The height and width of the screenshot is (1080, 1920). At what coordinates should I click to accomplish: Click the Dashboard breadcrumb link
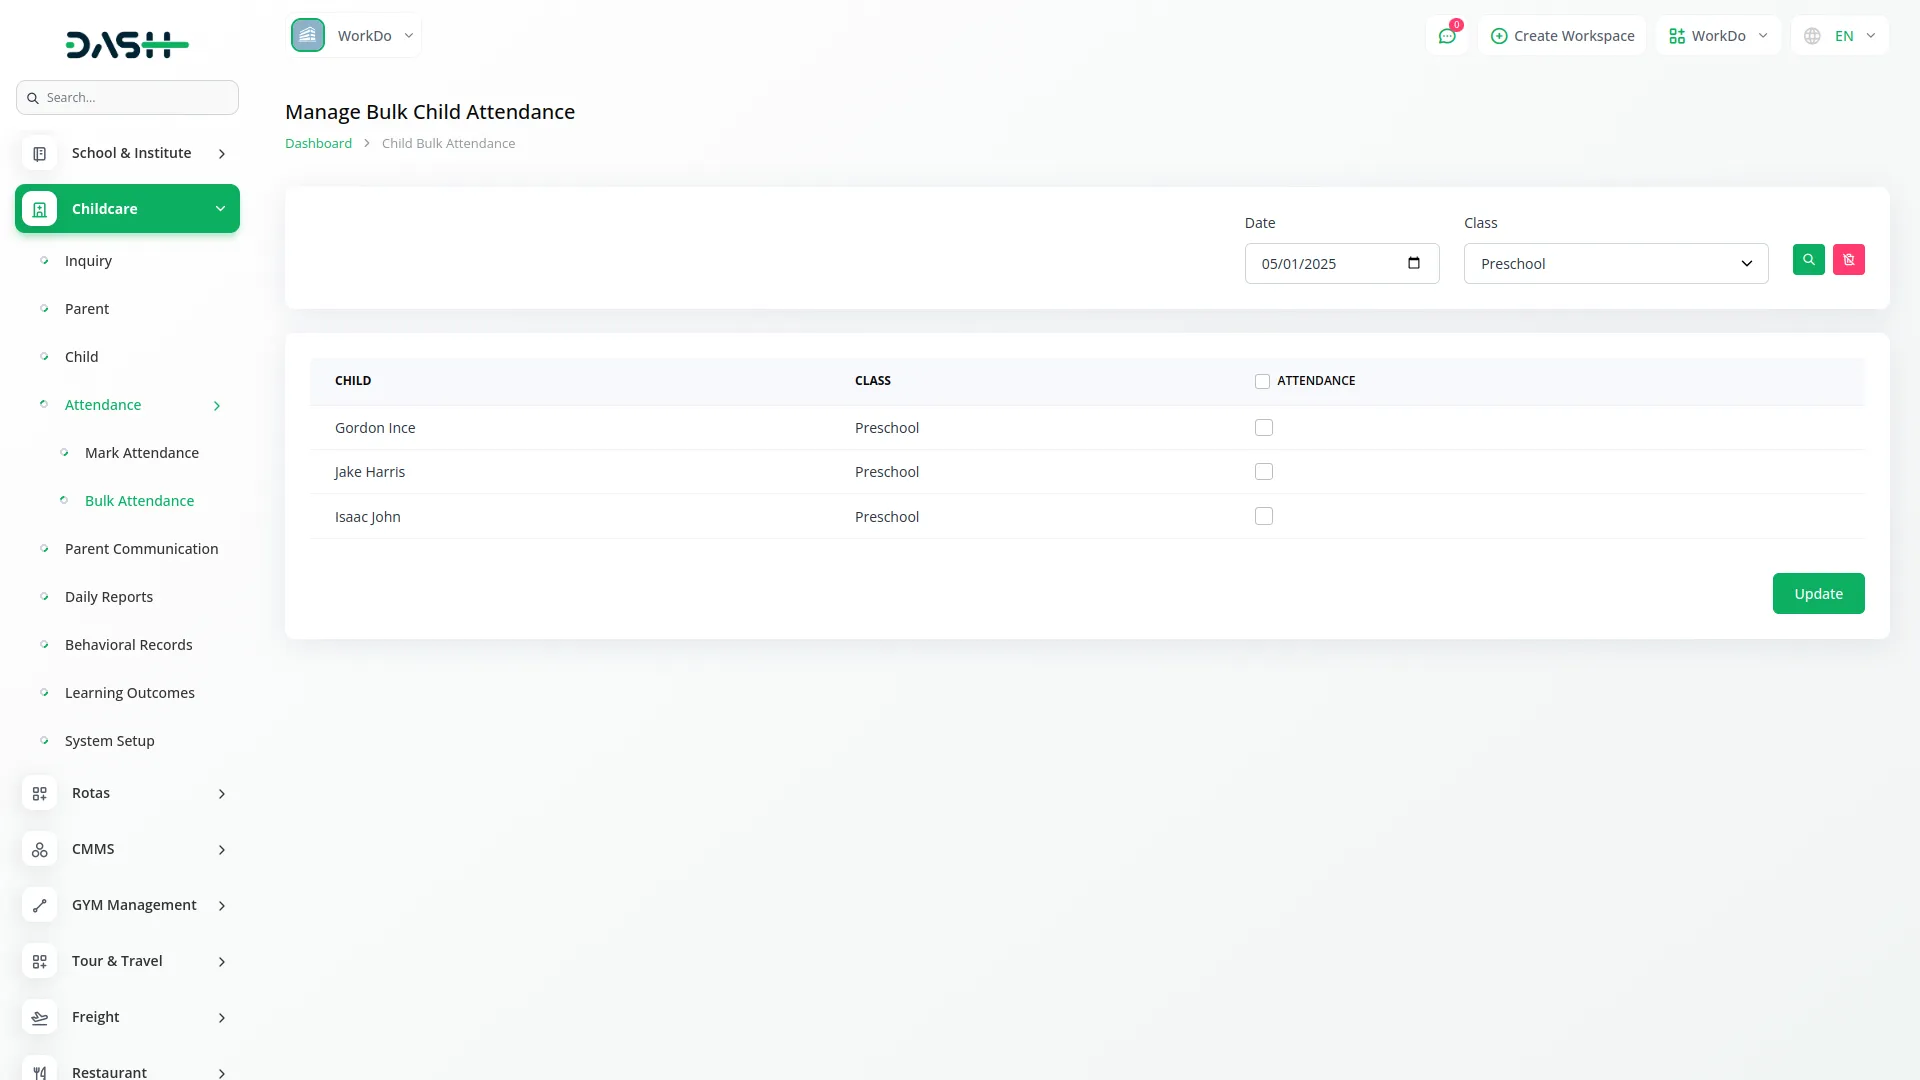[x=318, y=144]
